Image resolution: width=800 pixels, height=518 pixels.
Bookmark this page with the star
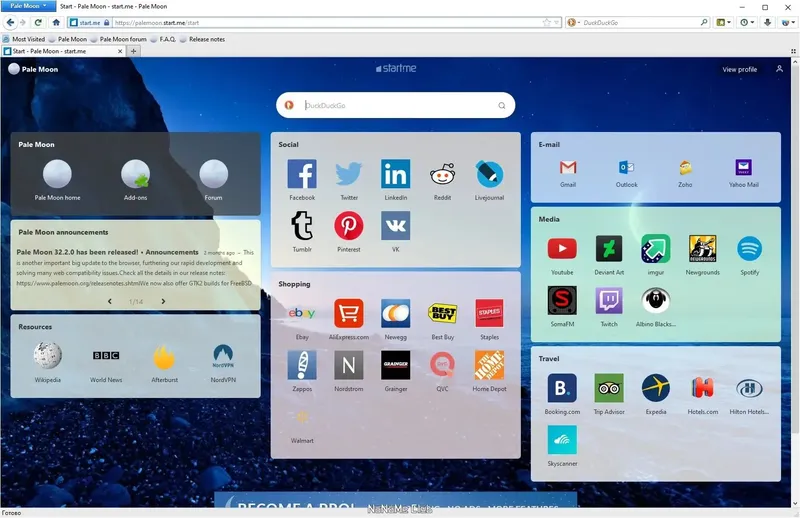pyautogui.click(x=546, y=22)
